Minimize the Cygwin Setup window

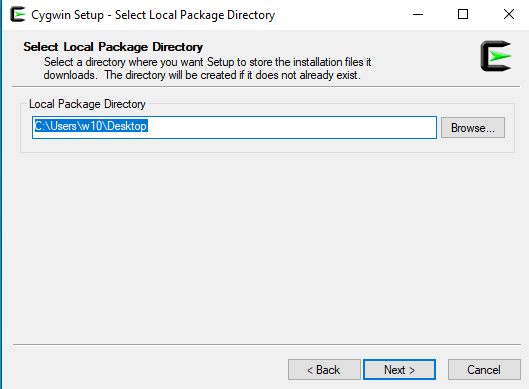(418, 15)
